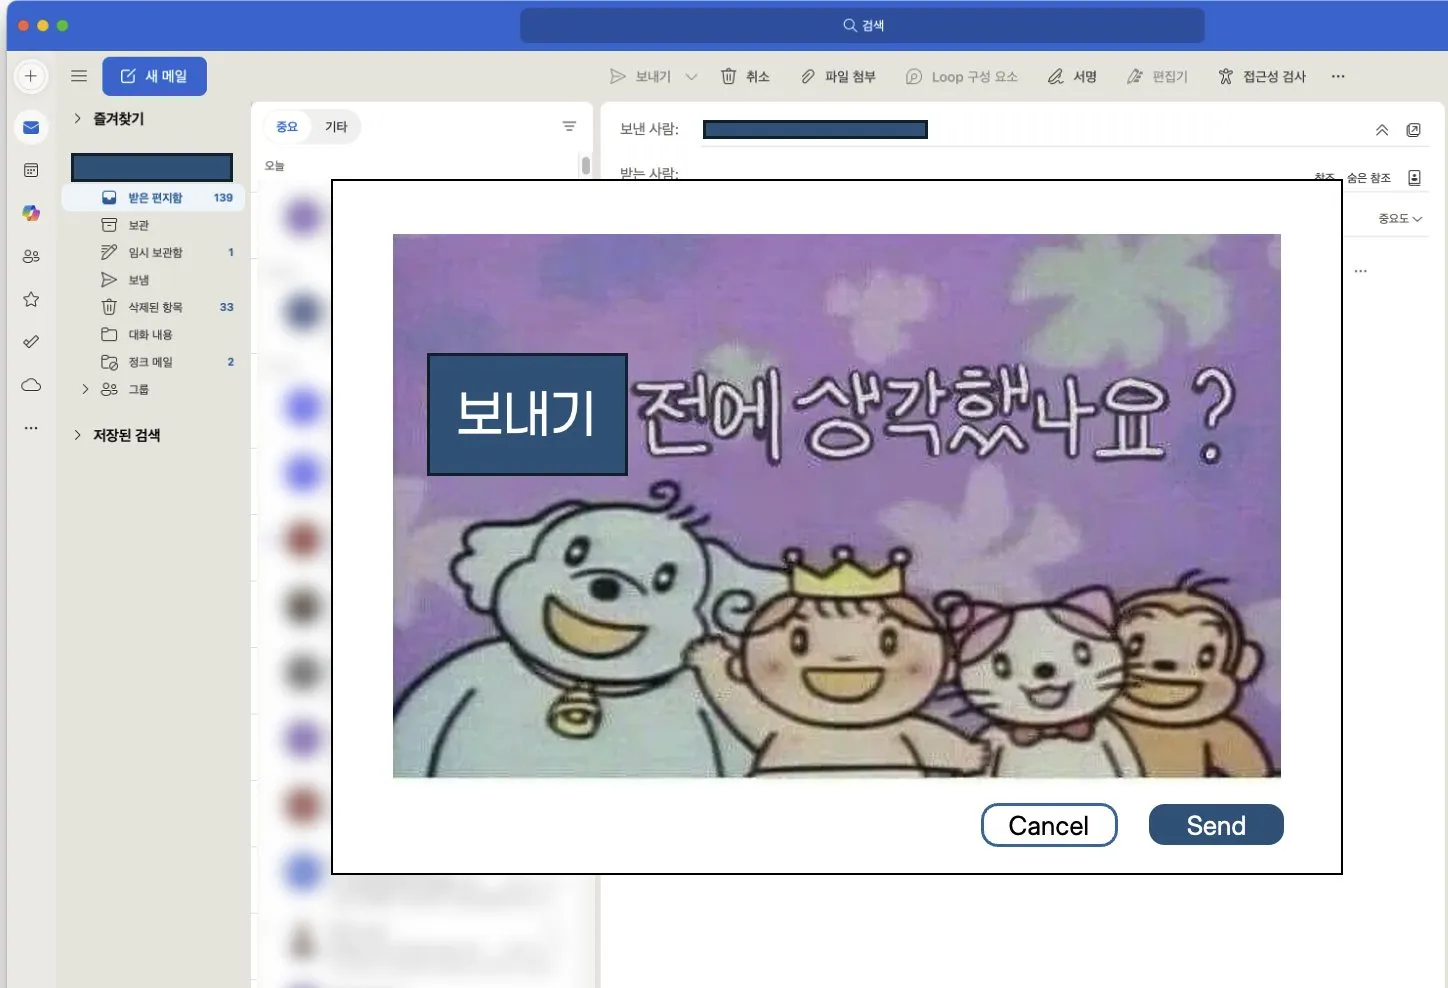Image resolution: width=1448 pixels, height=988 pixels.
Task: Click Loop 구성 요소 toolbar item
Action: point(961,76)
